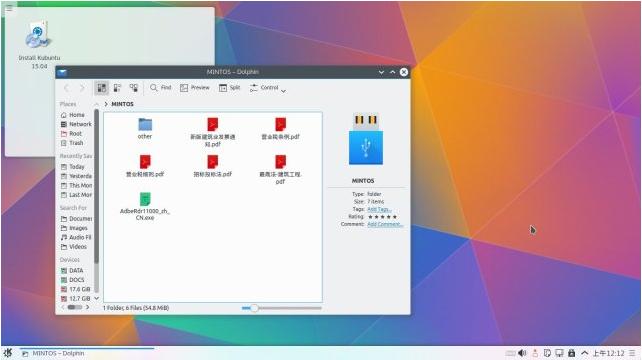642x360 pixels.
Task: Open the display configuration tray icon
Action: (559, 353)
